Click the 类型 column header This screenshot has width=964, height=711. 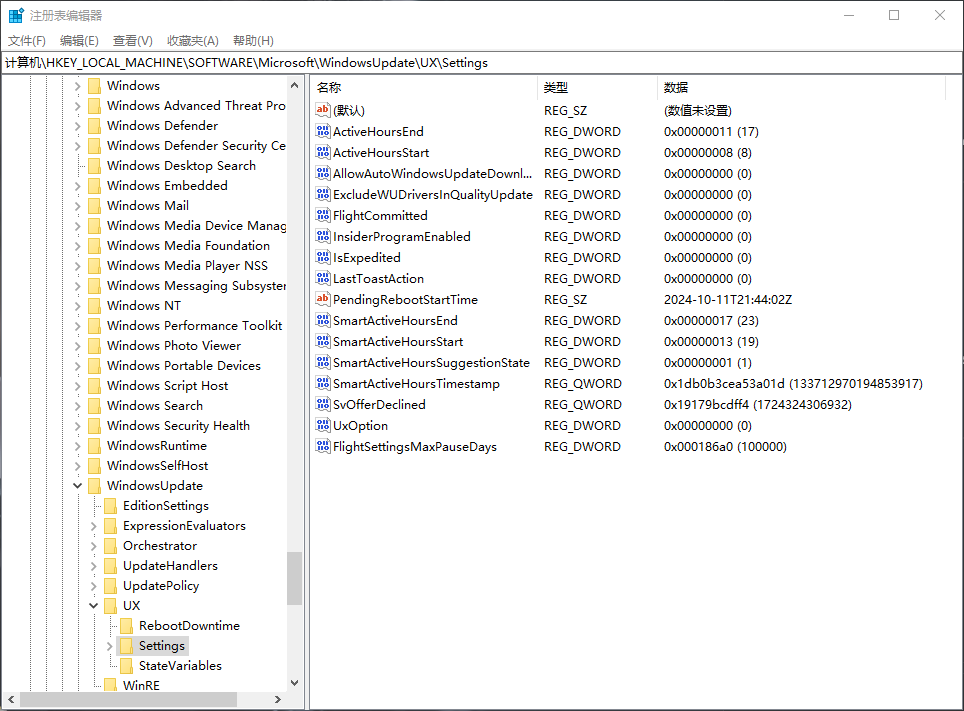point(598,87)
